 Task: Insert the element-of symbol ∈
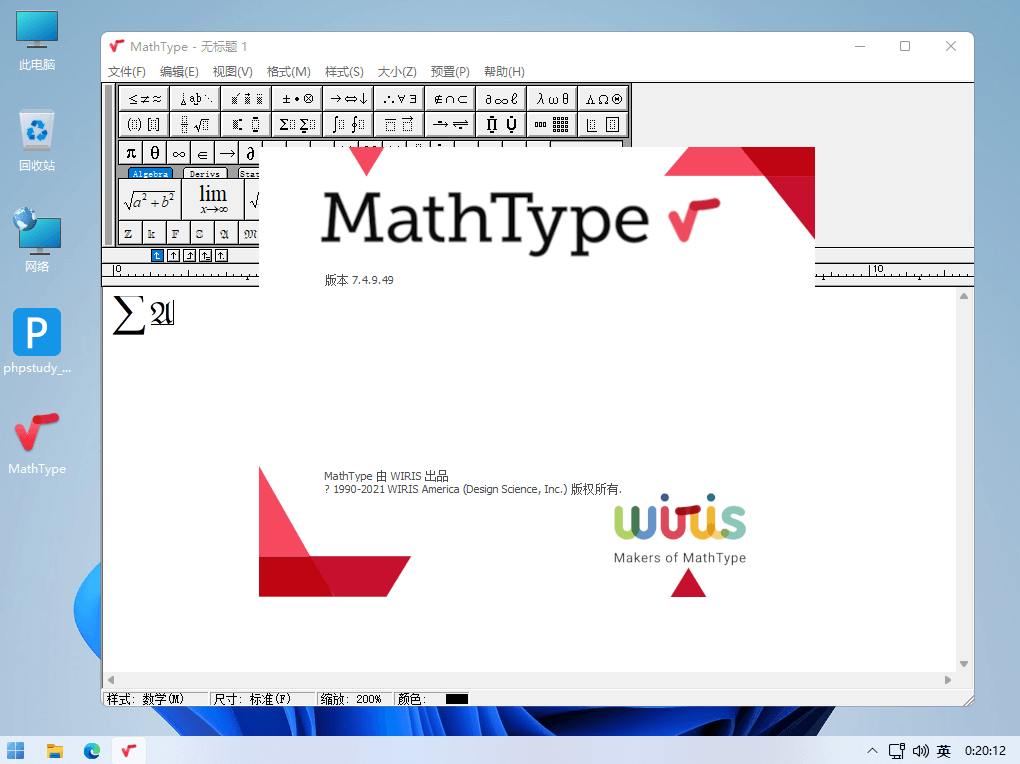click(202, 154)
